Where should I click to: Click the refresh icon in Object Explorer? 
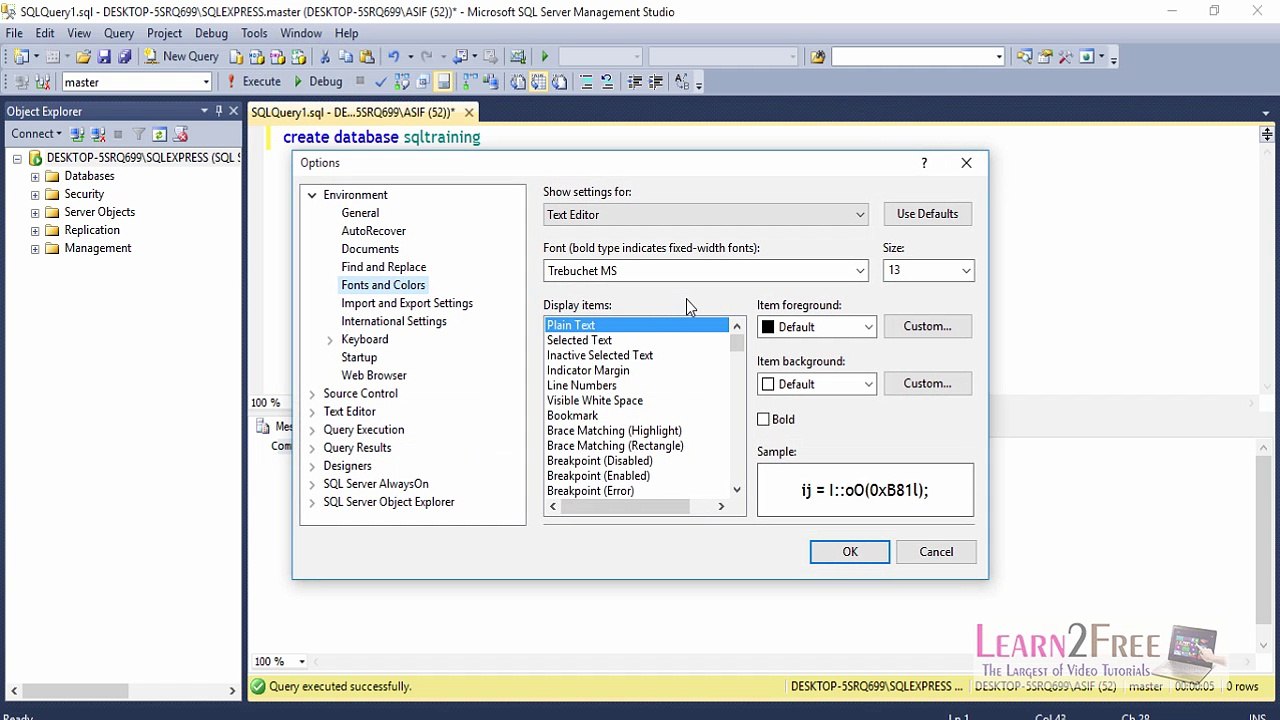159,134
